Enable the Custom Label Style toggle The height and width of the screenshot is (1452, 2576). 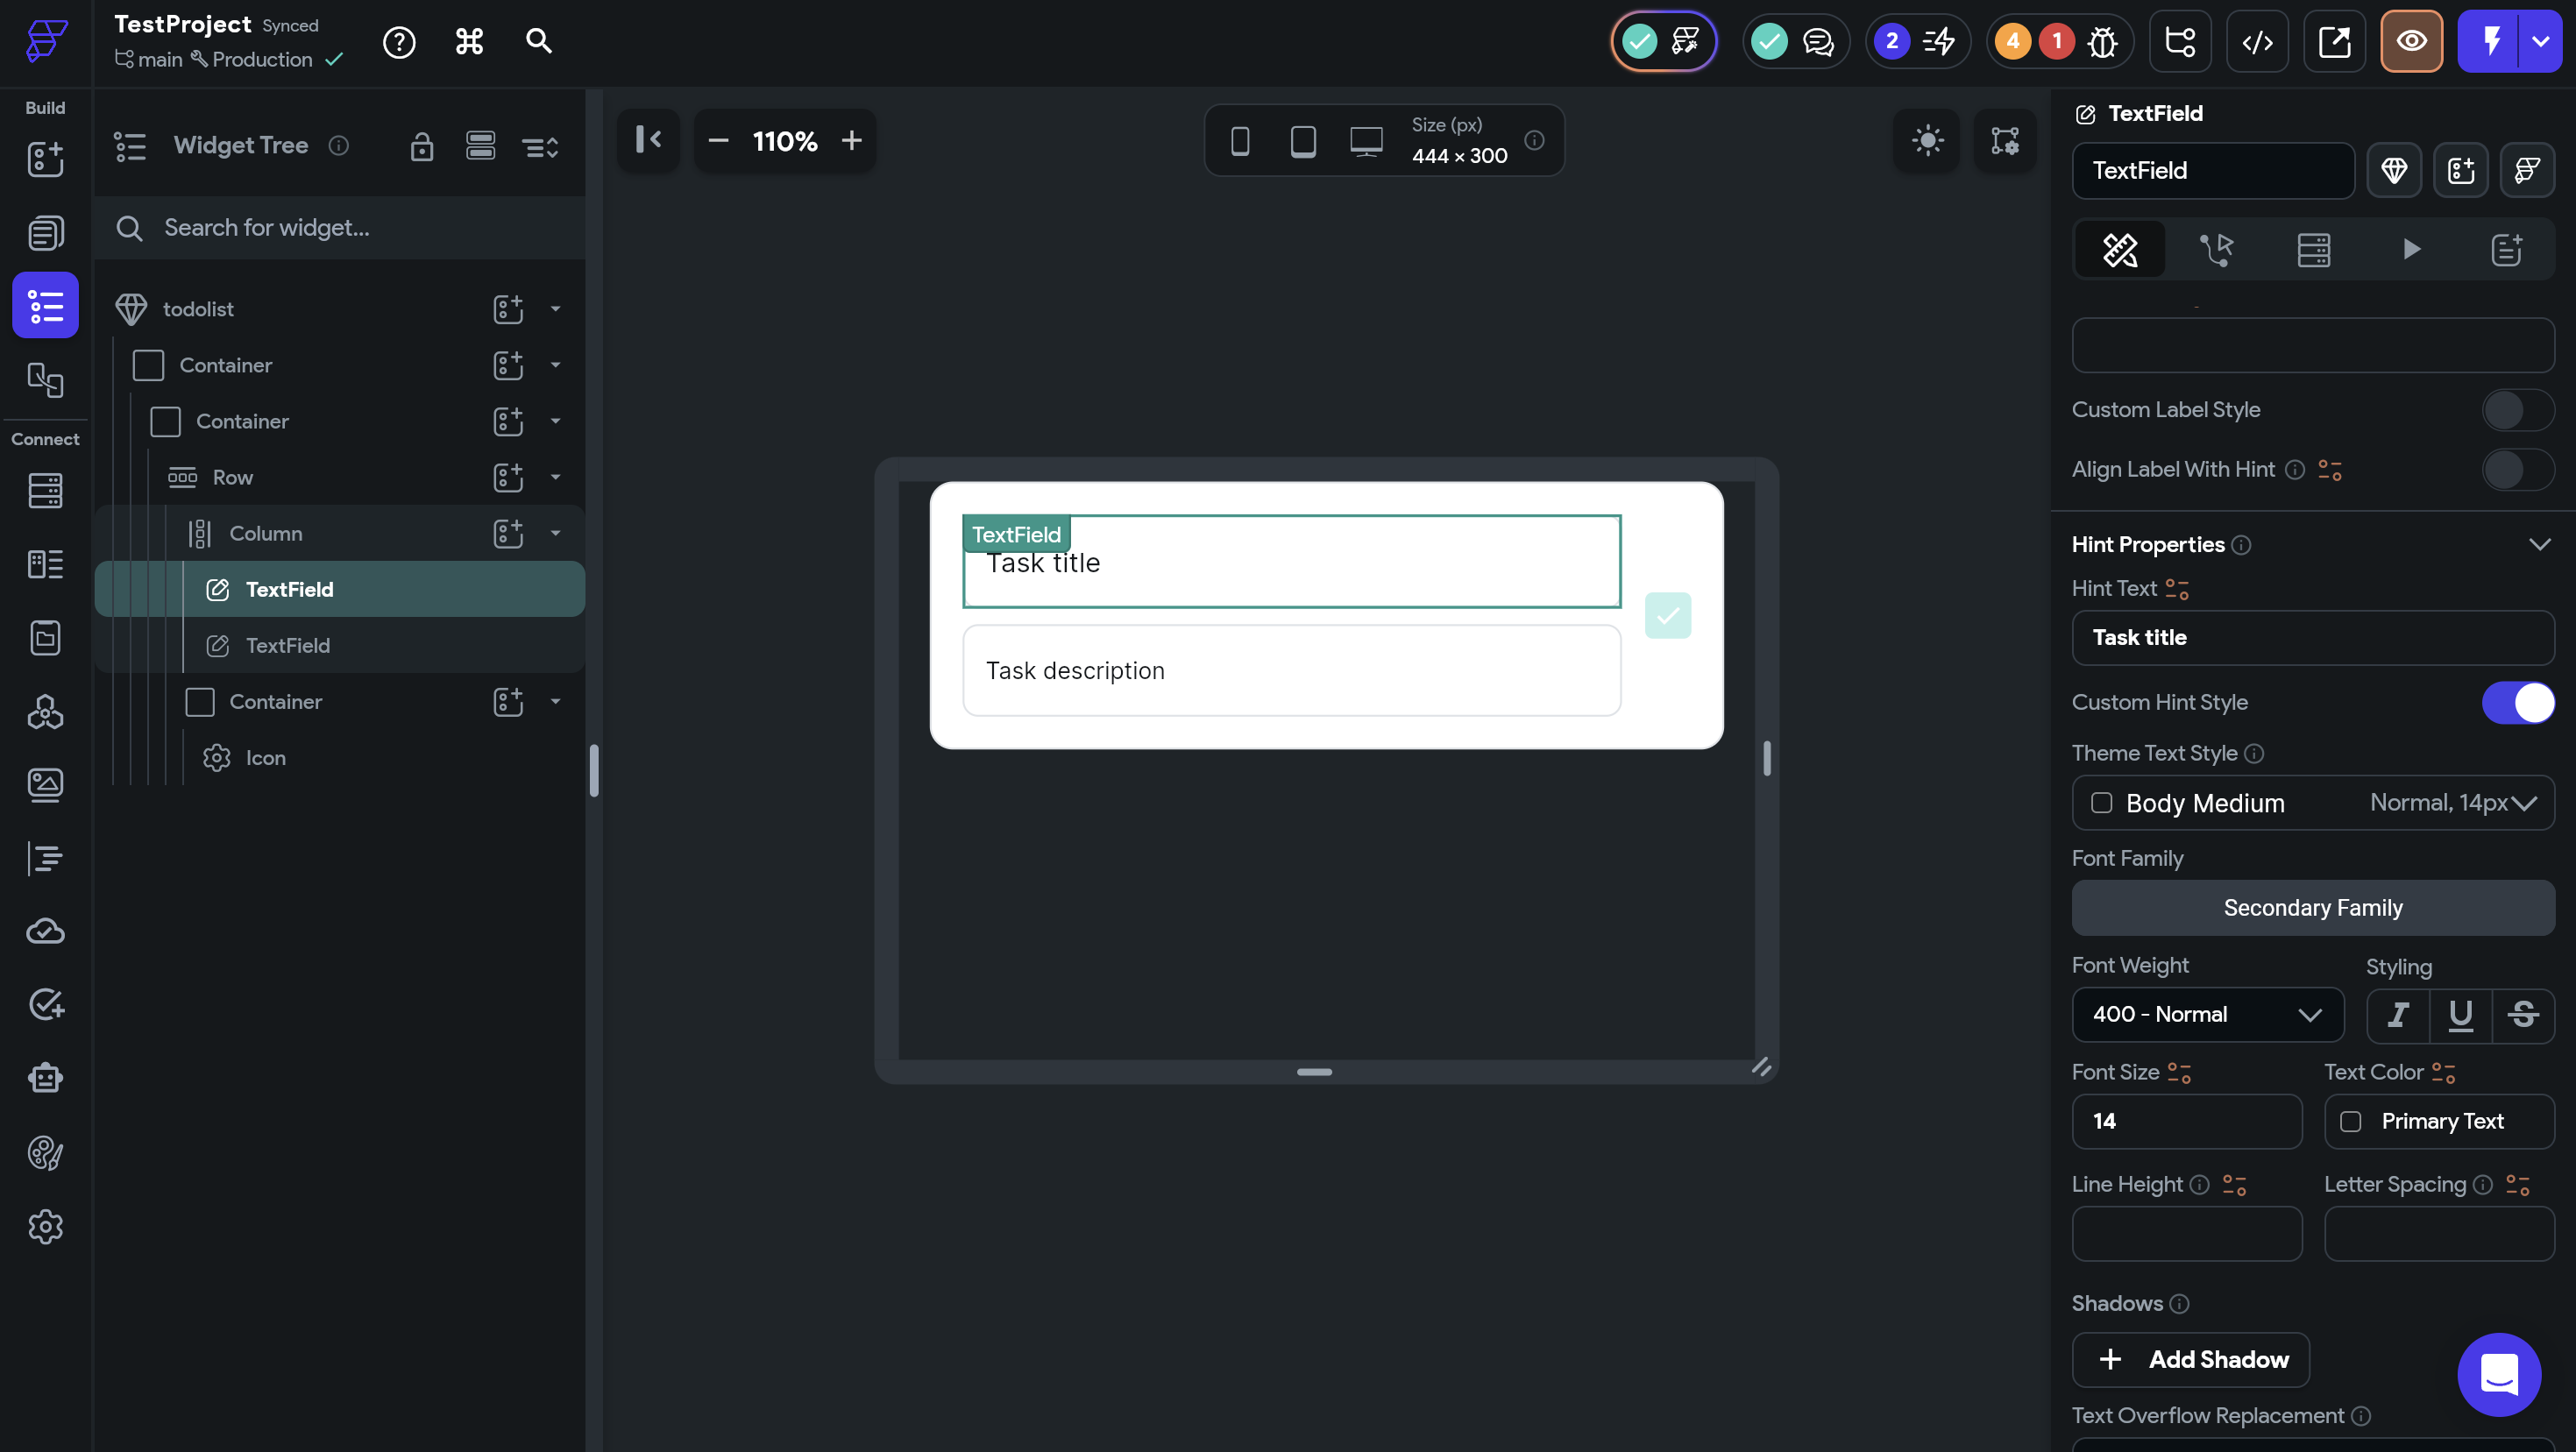click(2517, 410)
